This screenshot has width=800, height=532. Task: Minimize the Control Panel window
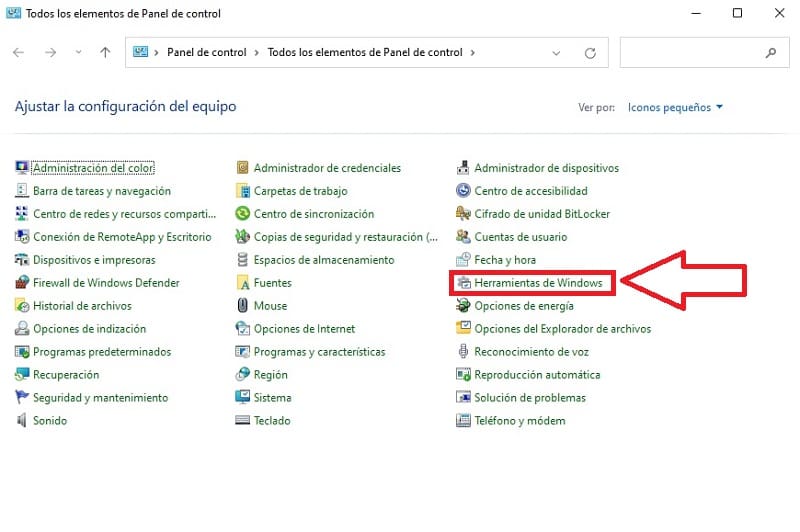click(x=696, y=13)
